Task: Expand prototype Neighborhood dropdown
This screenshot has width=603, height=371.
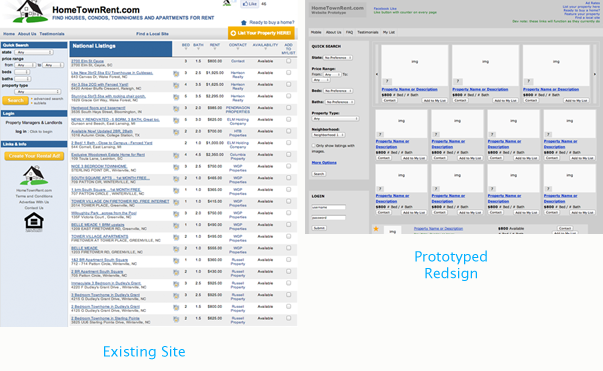Action: tap(328, 135)
